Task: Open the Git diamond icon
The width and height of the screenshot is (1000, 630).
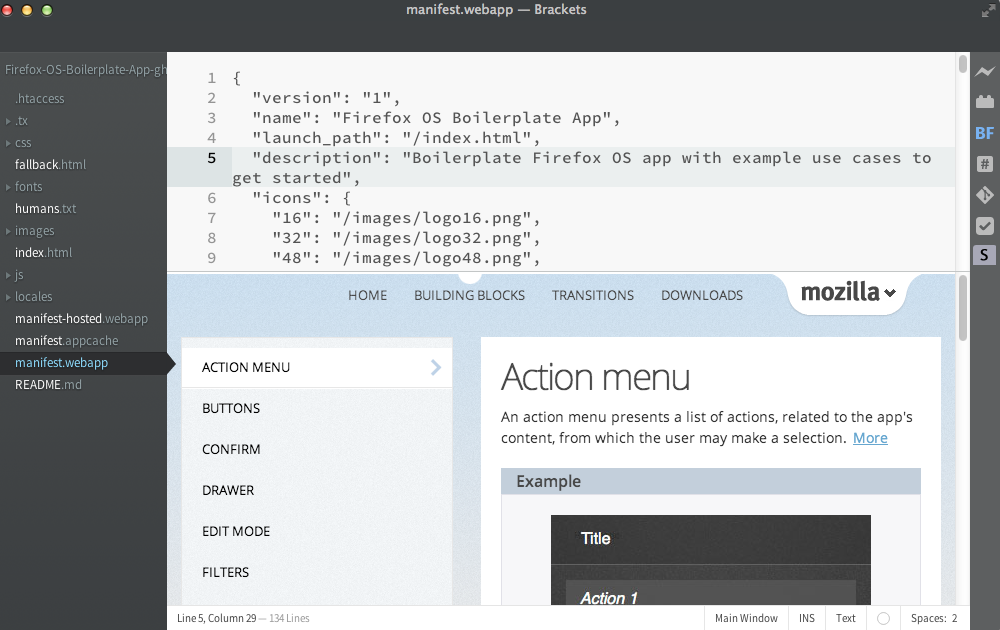Action: tap(985, 194)
